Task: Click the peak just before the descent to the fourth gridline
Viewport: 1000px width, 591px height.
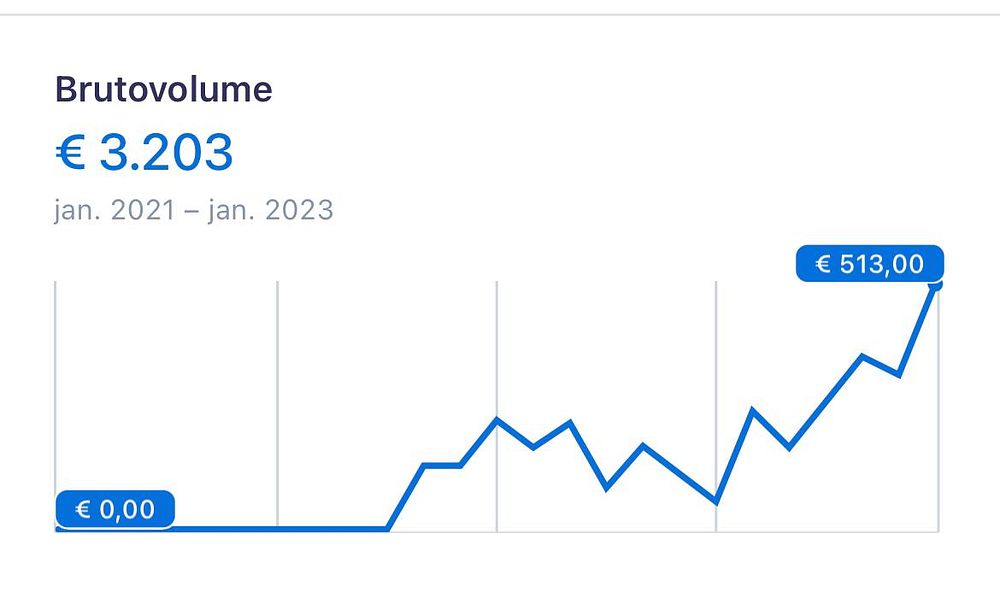Action: click(x=643, y=445)
